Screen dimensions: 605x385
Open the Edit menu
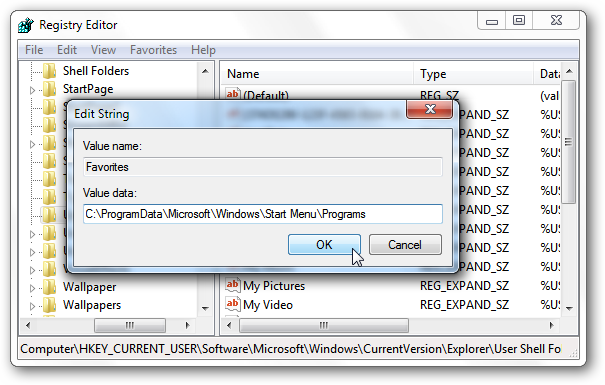(67, 50)
